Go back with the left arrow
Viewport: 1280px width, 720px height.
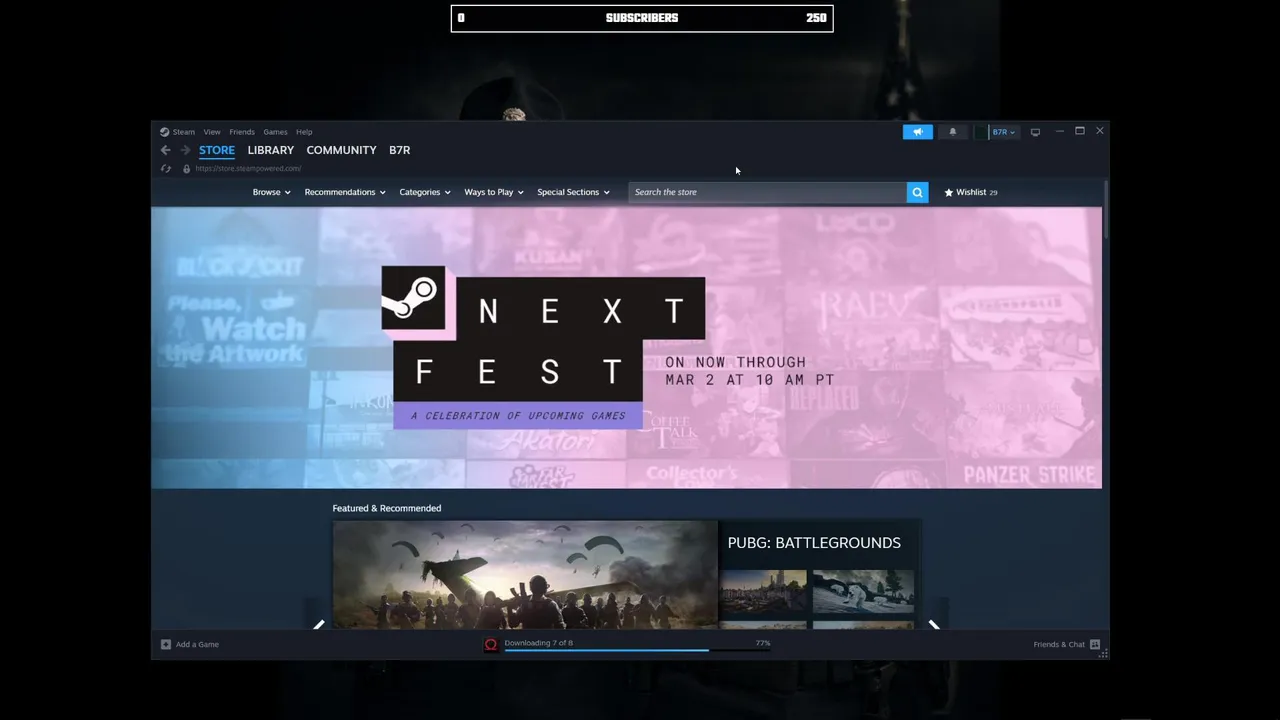(166, 150)
